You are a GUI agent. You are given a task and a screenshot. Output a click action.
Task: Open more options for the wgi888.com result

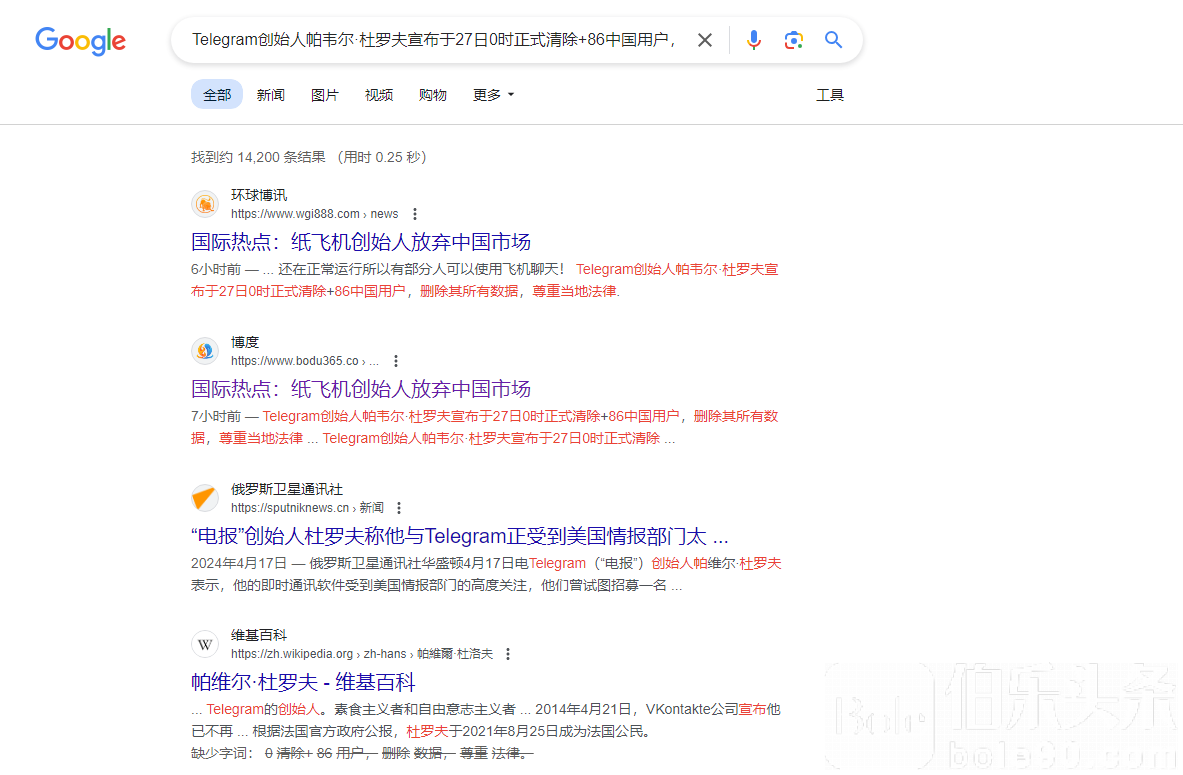(x=414, y=214)
